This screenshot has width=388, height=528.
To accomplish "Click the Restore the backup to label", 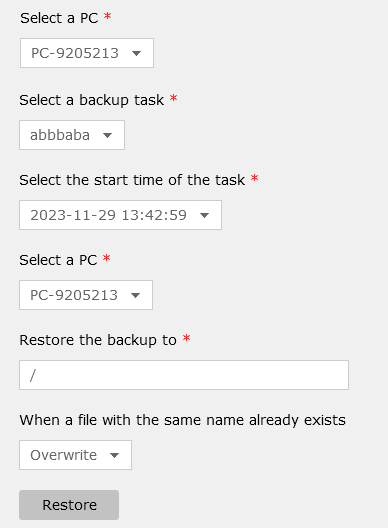I will (x=98, y=340).
